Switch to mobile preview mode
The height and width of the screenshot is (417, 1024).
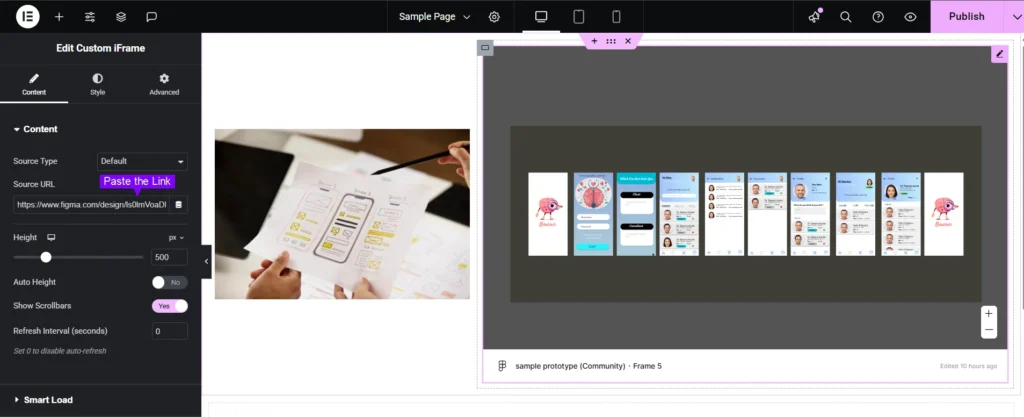(x=616, y=16)
